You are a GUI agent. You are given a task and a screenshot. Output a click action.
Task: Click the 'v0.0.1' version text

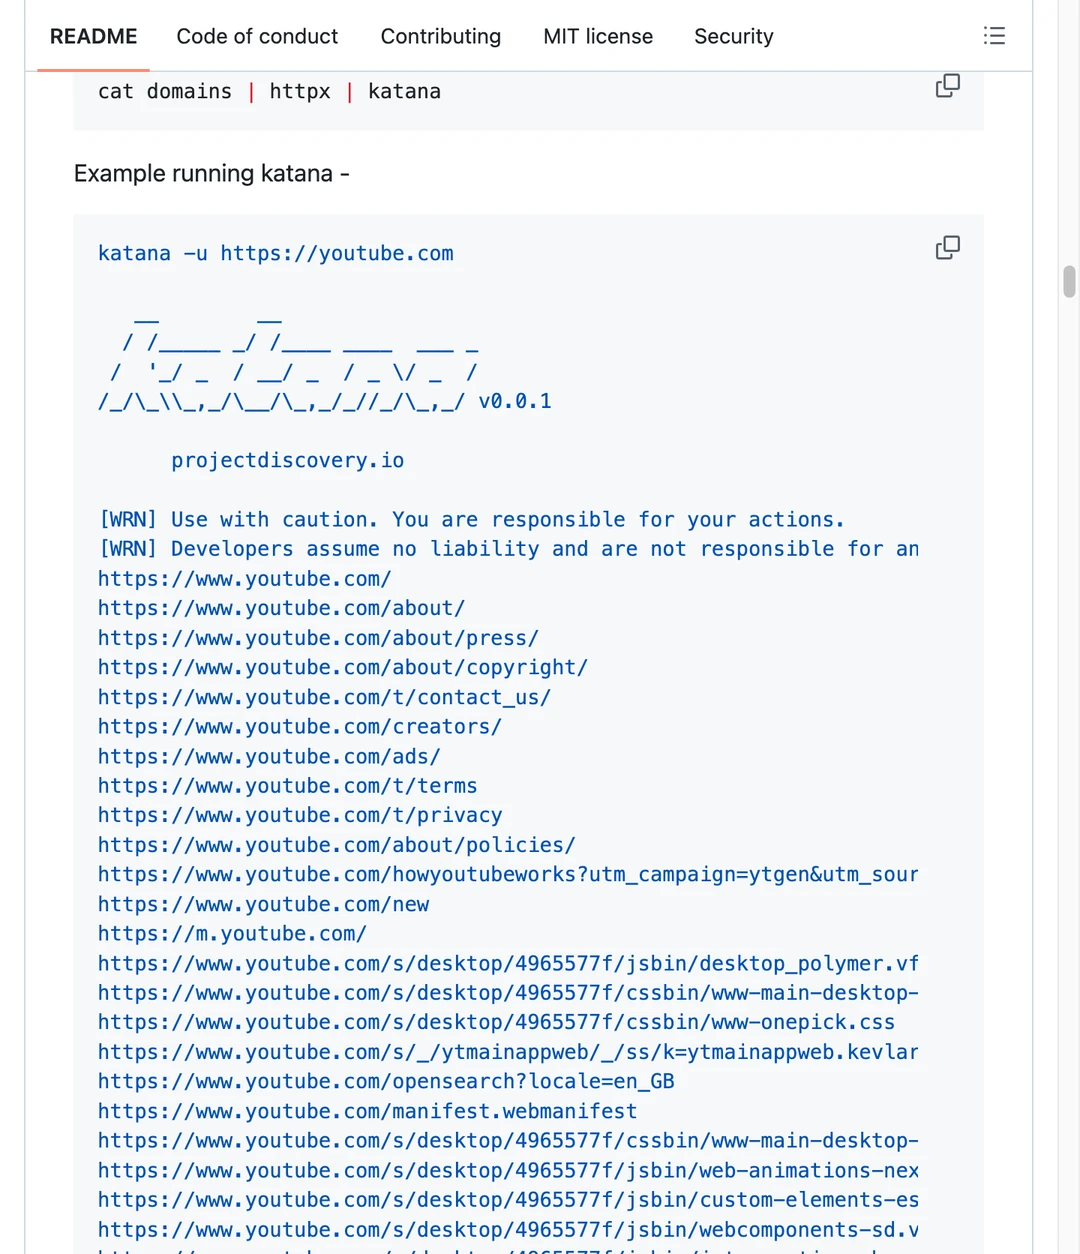515,401
